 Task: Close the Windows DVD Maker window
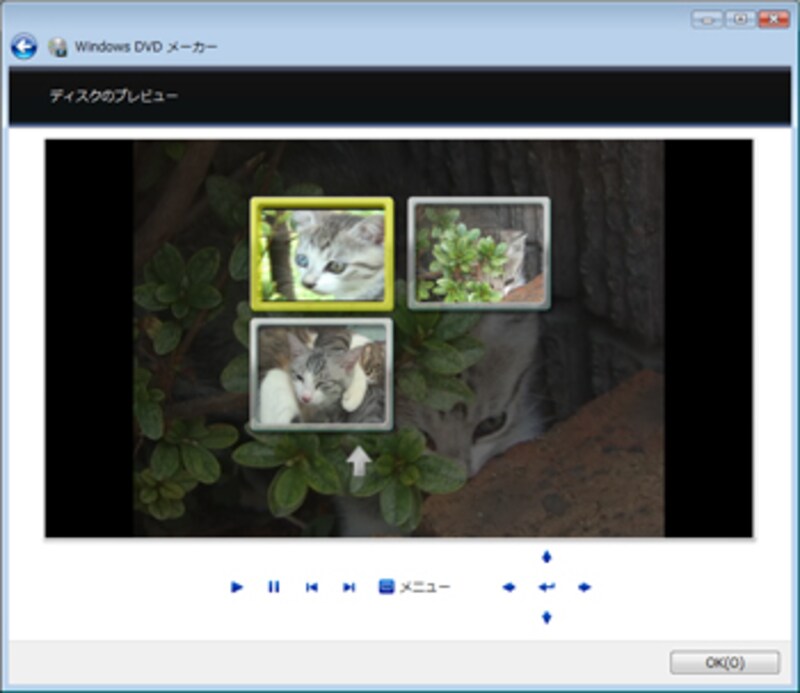(x=772, y=19)
